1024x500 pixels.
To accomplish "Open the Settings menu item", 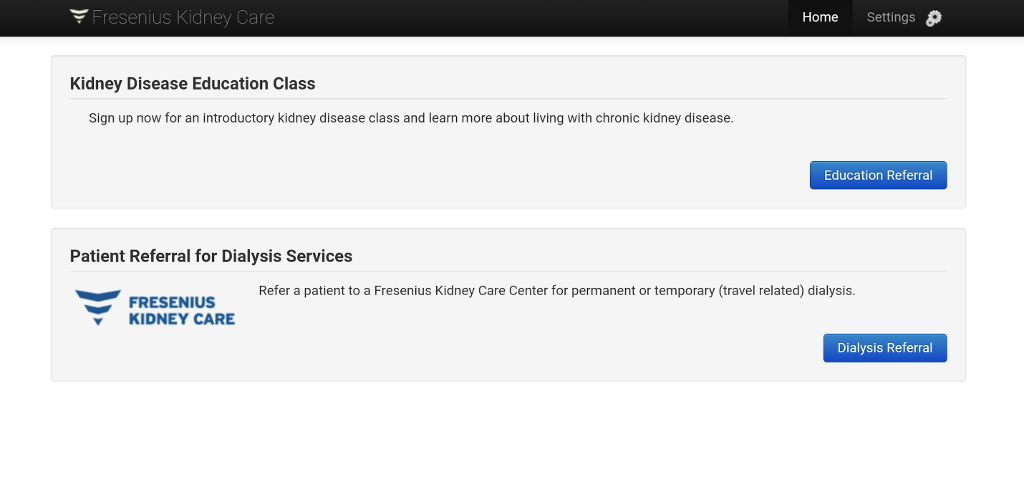I will click(x=891, y=18).
